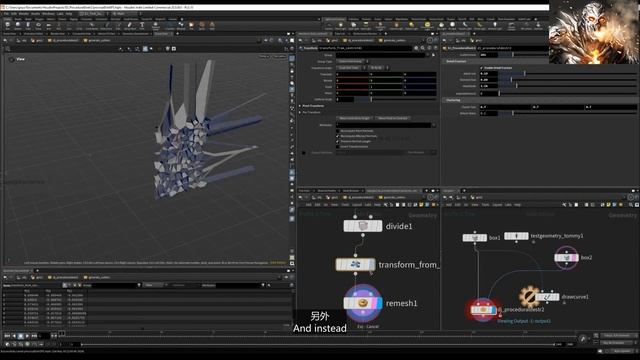
Task: Click geo1 in viewport path bar
Action: pyautogui.click(x=40, y=40)
